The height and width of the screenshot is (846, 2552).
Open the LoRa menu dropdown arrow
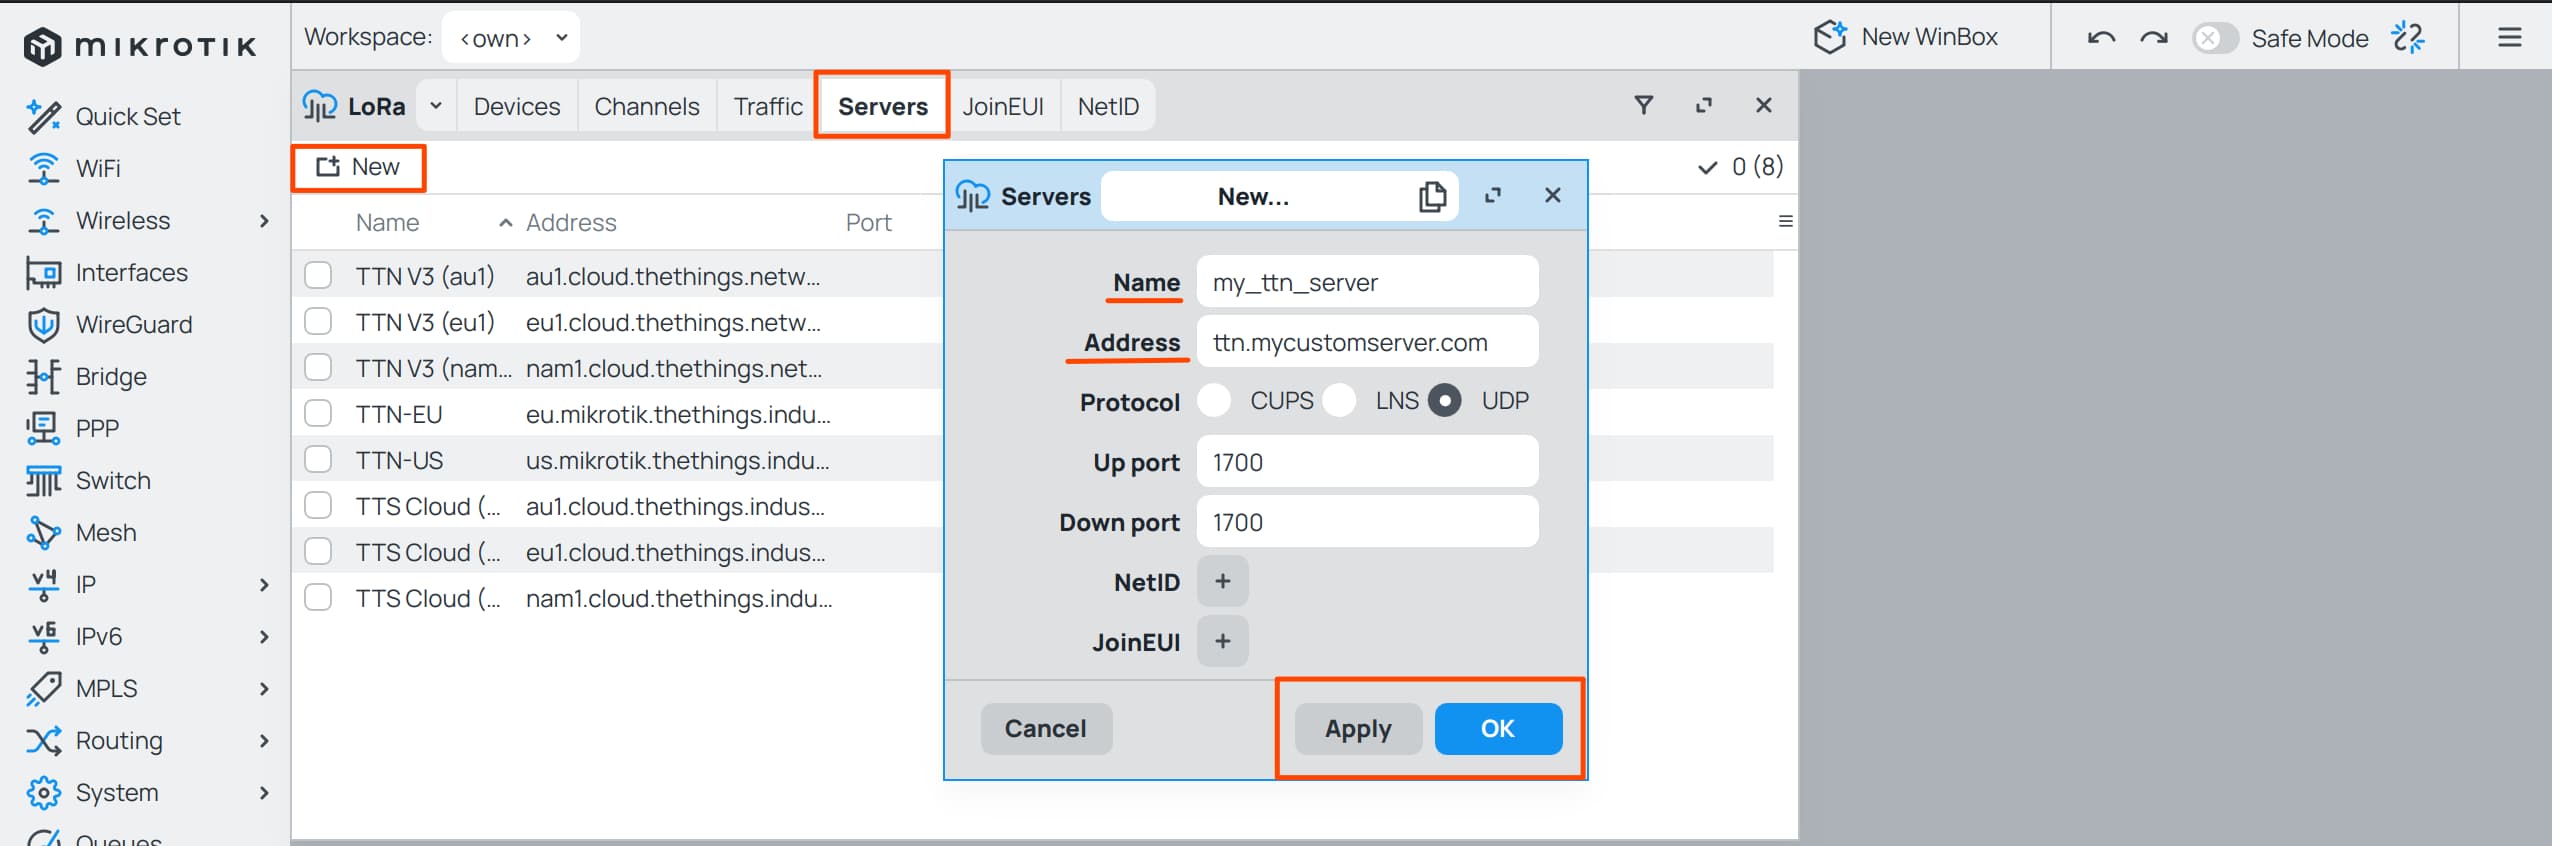436,106
